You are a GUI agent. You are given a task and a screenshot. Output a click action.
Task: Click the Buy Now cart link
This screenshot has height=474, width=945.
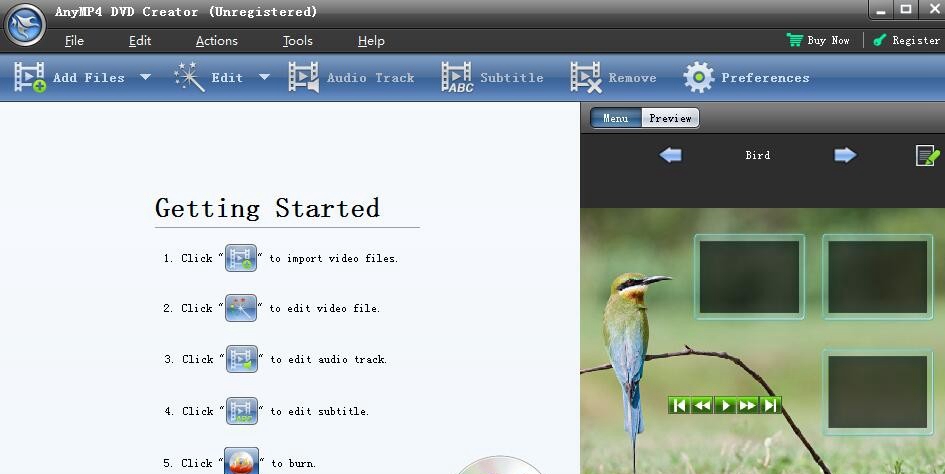tap(818, 40)
